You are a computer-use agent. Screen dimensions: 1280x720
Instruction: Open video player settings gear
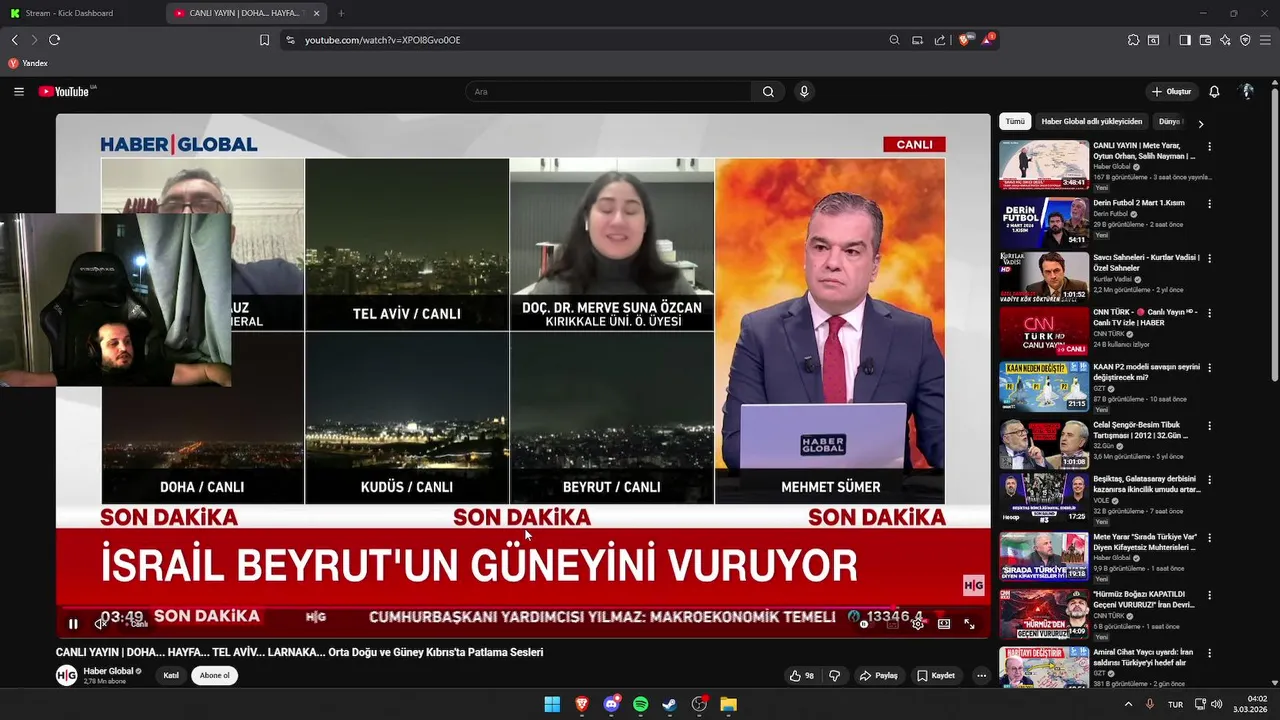(x=918, y=624)
